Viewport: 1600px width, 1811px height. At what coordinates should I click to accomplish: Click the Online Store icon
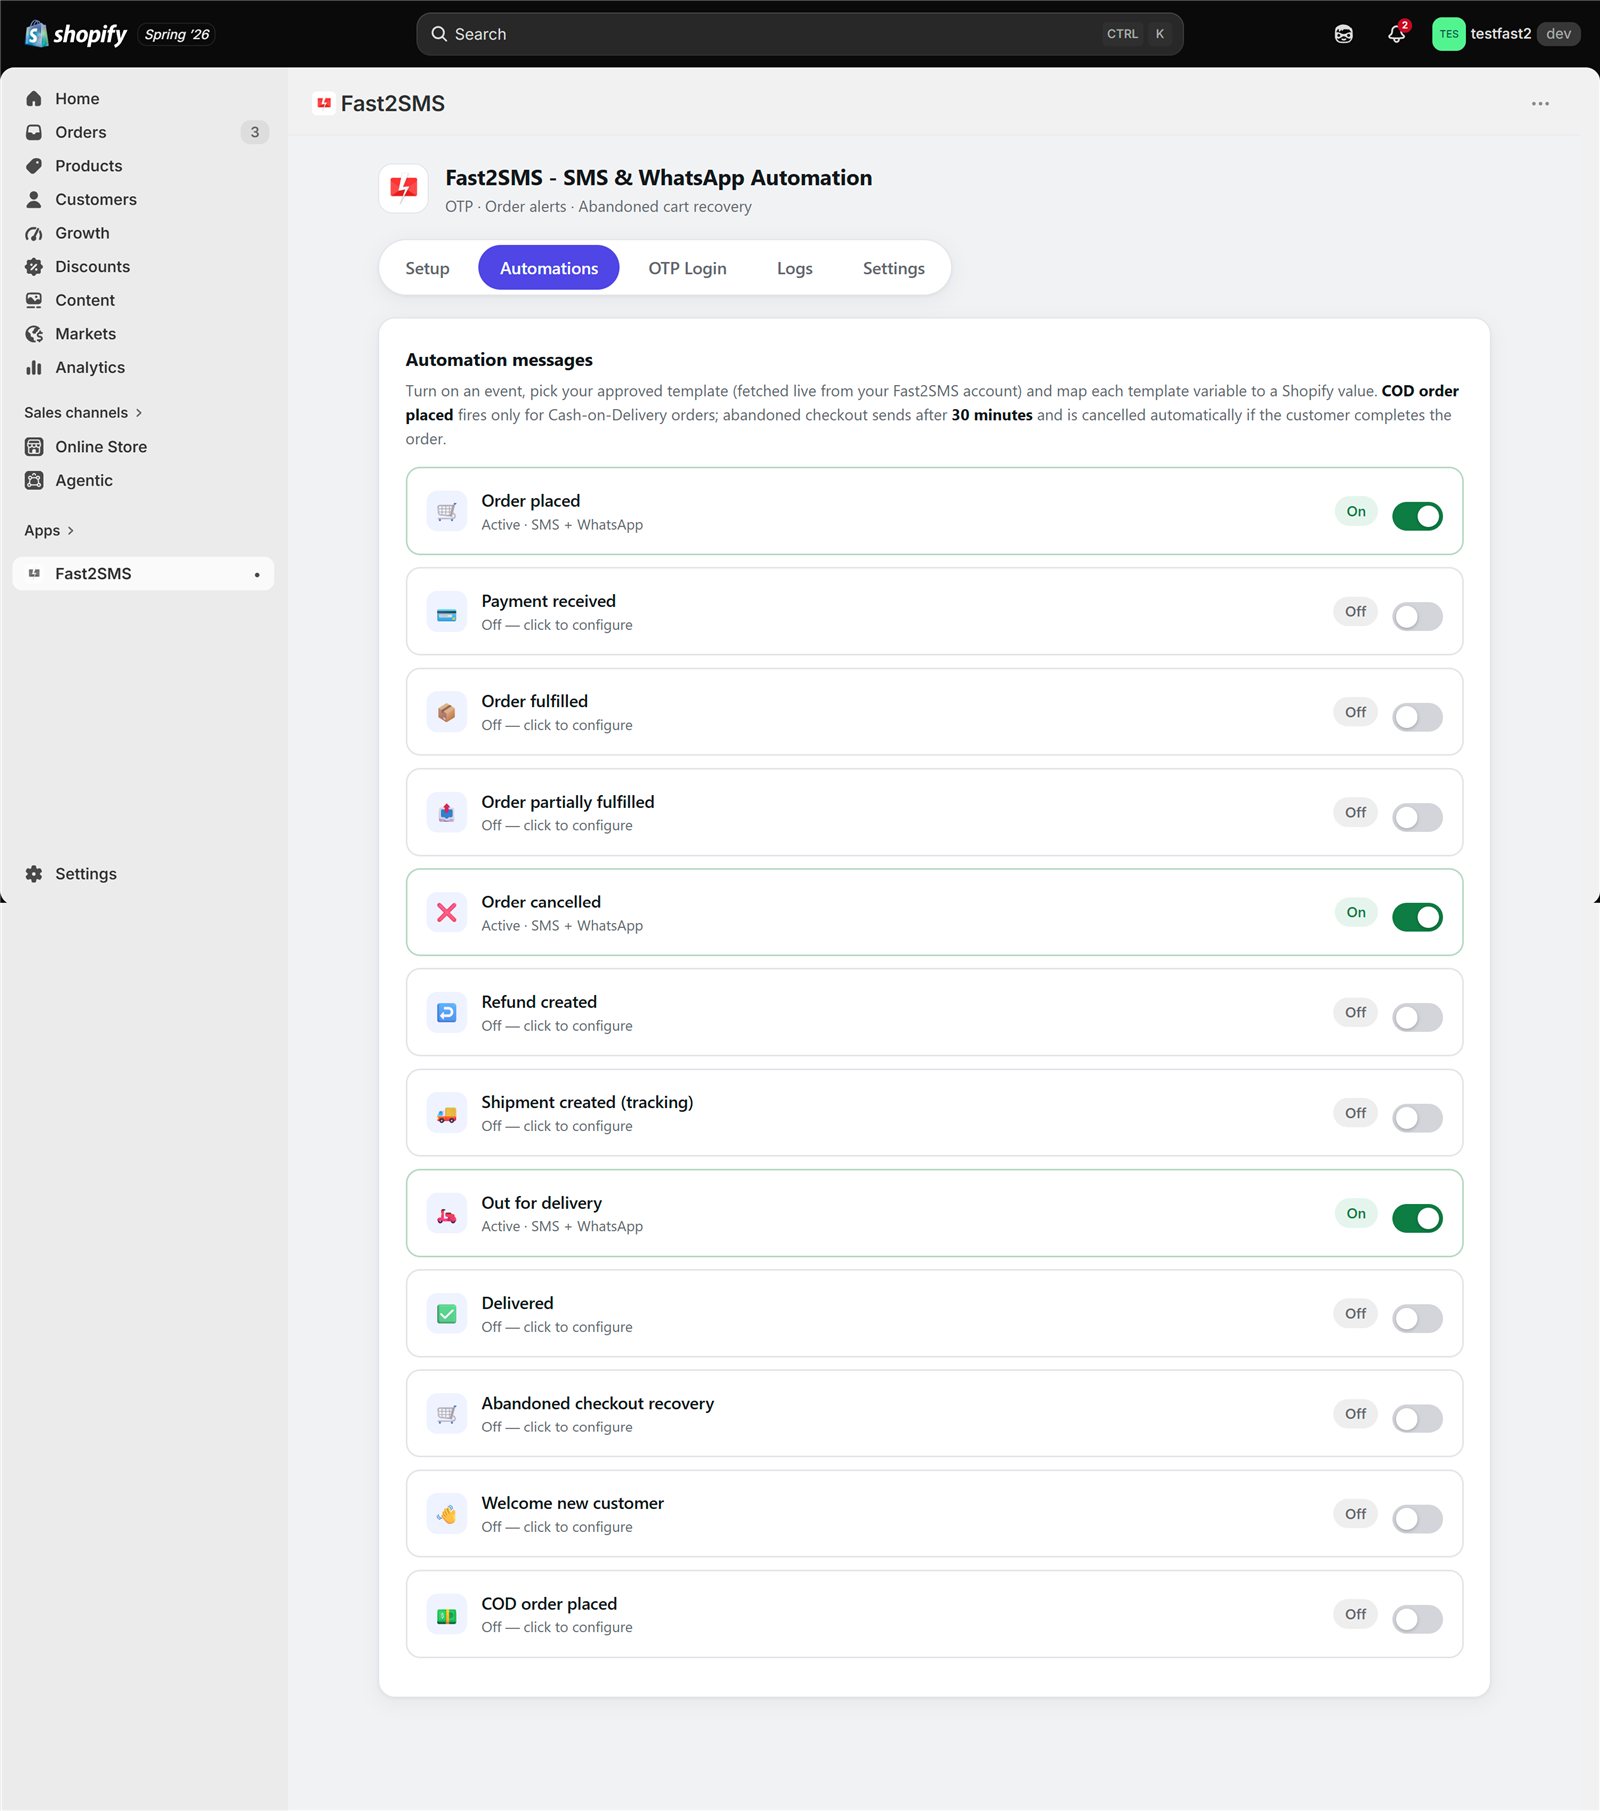[x=34, y=447]
